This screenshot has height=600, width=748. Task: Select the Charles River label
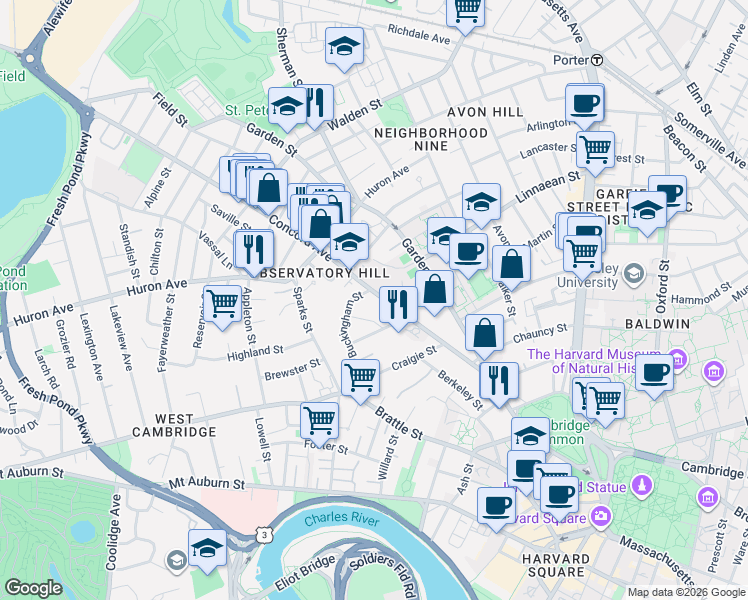tap(342, 519)
